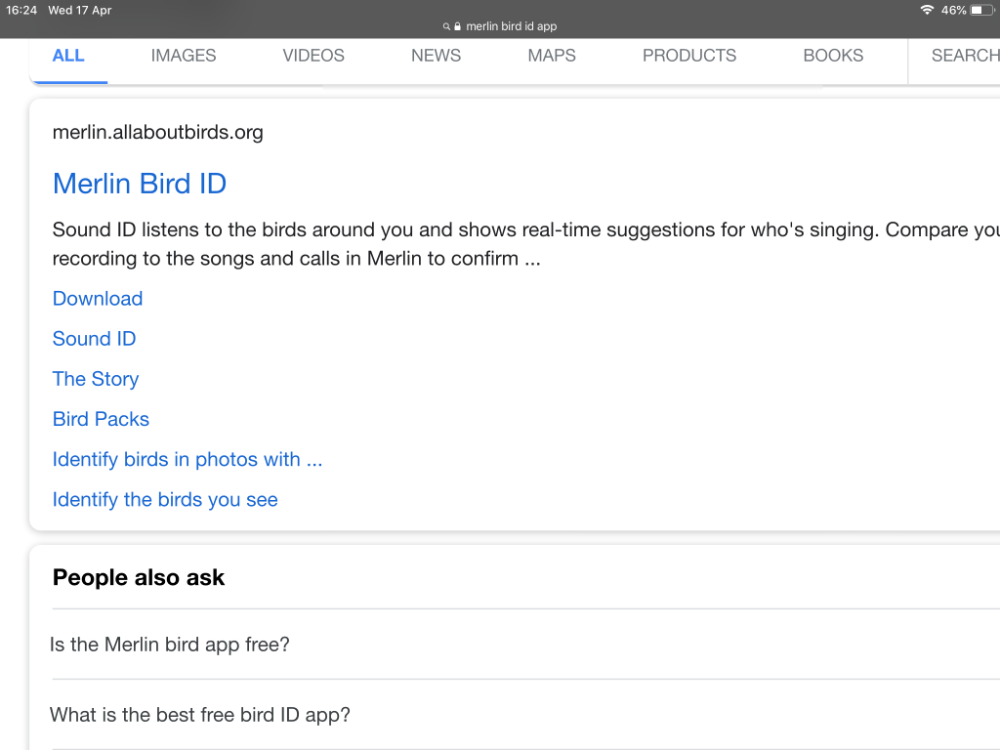Click the People also ask heading

click(x=138, y=577)
